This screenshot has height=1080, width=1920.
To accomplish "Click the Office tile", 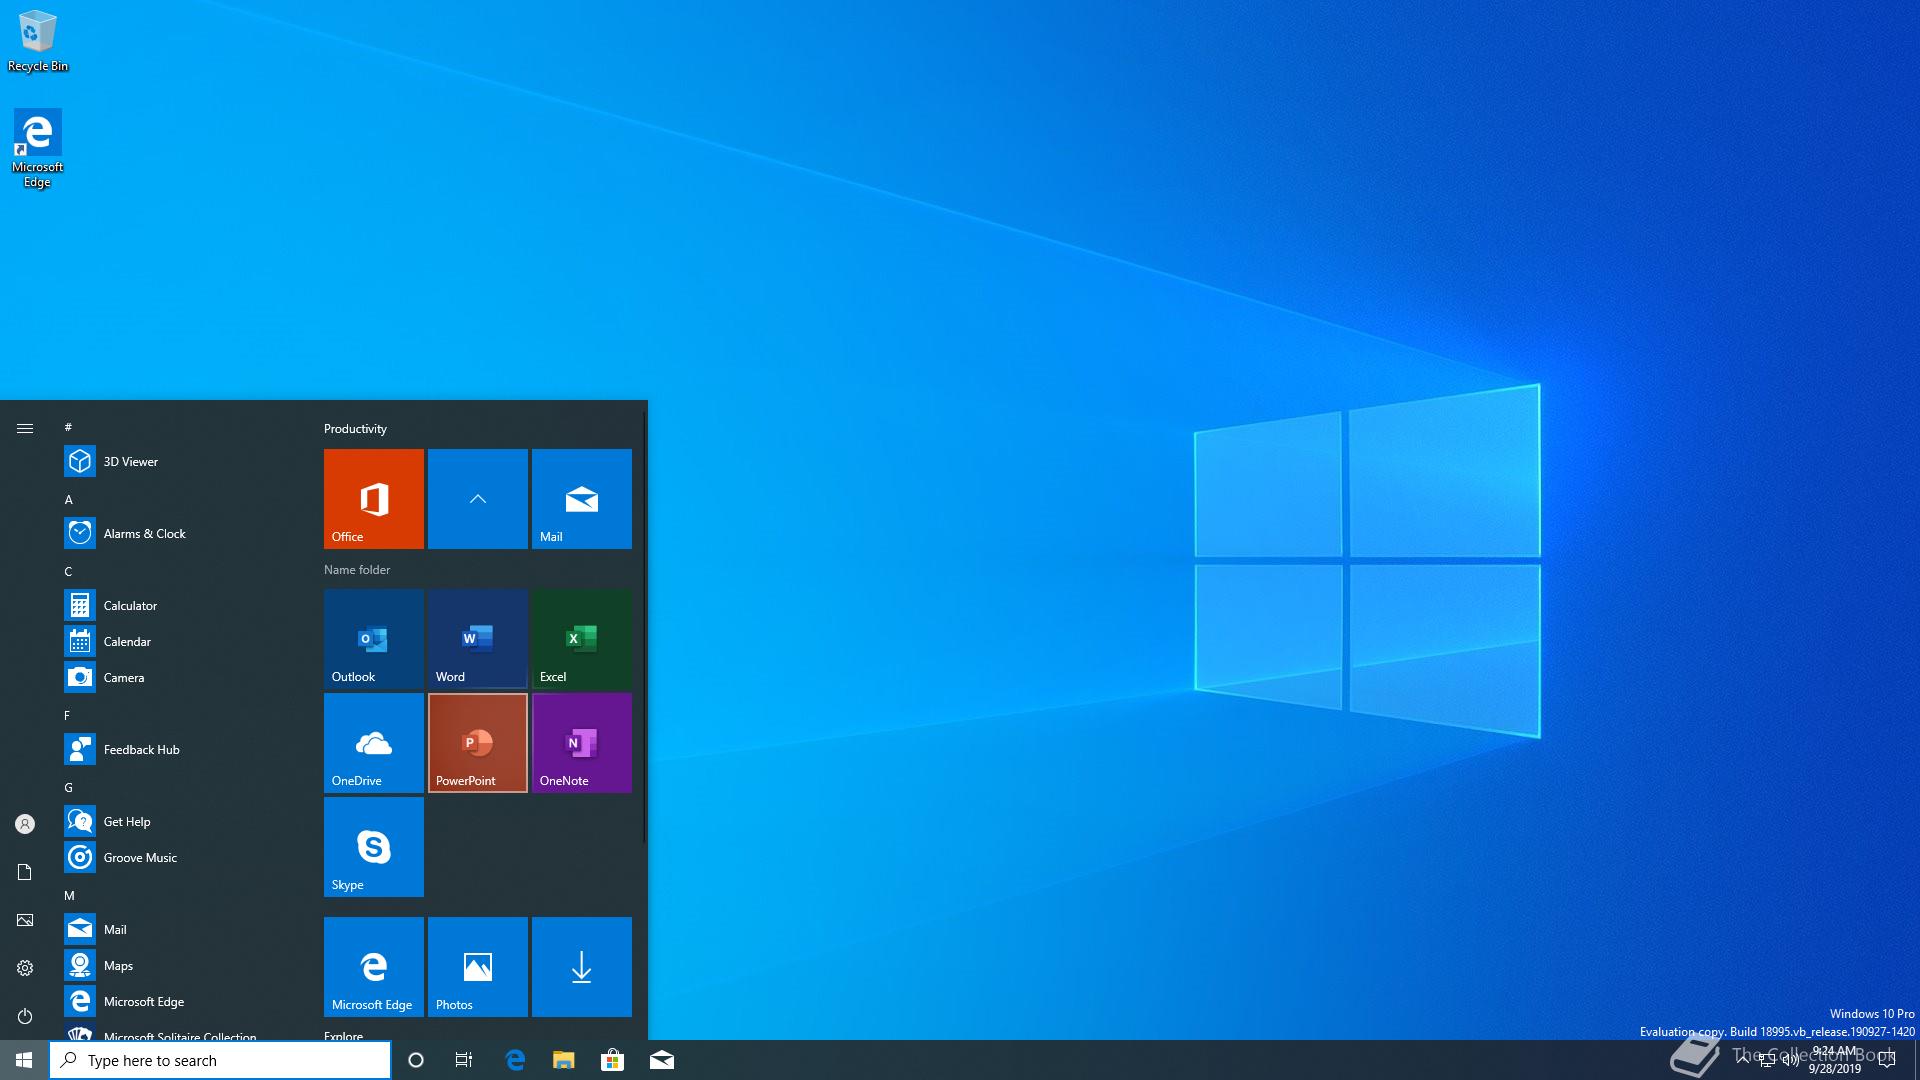I will coord(374,499).
